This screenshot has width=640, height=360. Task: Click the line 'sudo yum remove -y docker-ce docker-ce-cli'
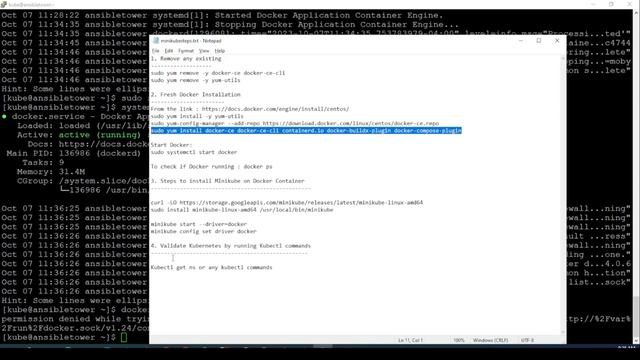tap(218, 73)
